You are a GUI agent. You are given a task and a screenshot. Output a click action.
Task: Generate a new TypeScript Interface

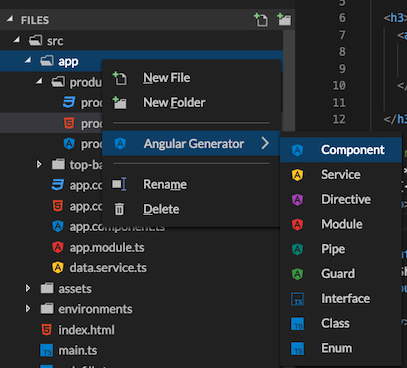[341, 299]
